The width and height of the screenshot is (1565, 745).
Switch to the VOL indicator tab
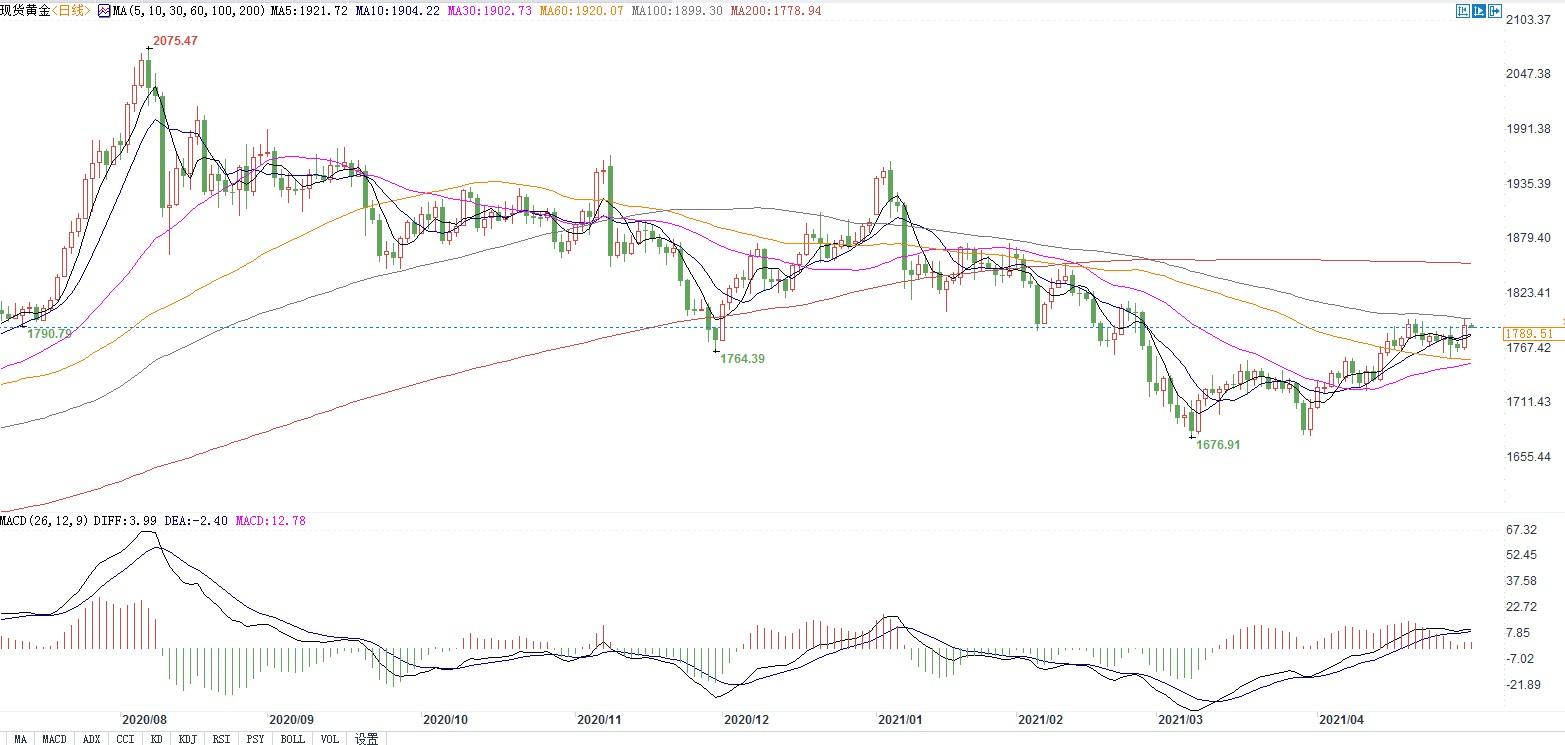pos(329,738)
